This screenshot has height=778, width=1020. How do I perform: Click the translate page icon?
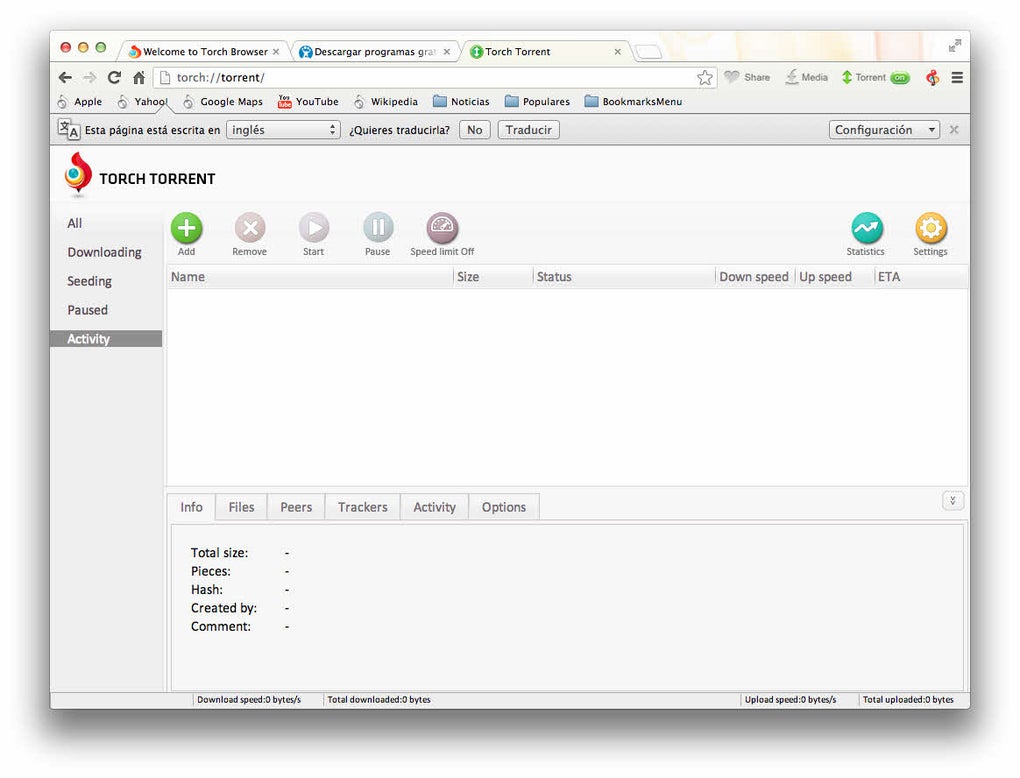pyautogui.click(x=68, y=129)
